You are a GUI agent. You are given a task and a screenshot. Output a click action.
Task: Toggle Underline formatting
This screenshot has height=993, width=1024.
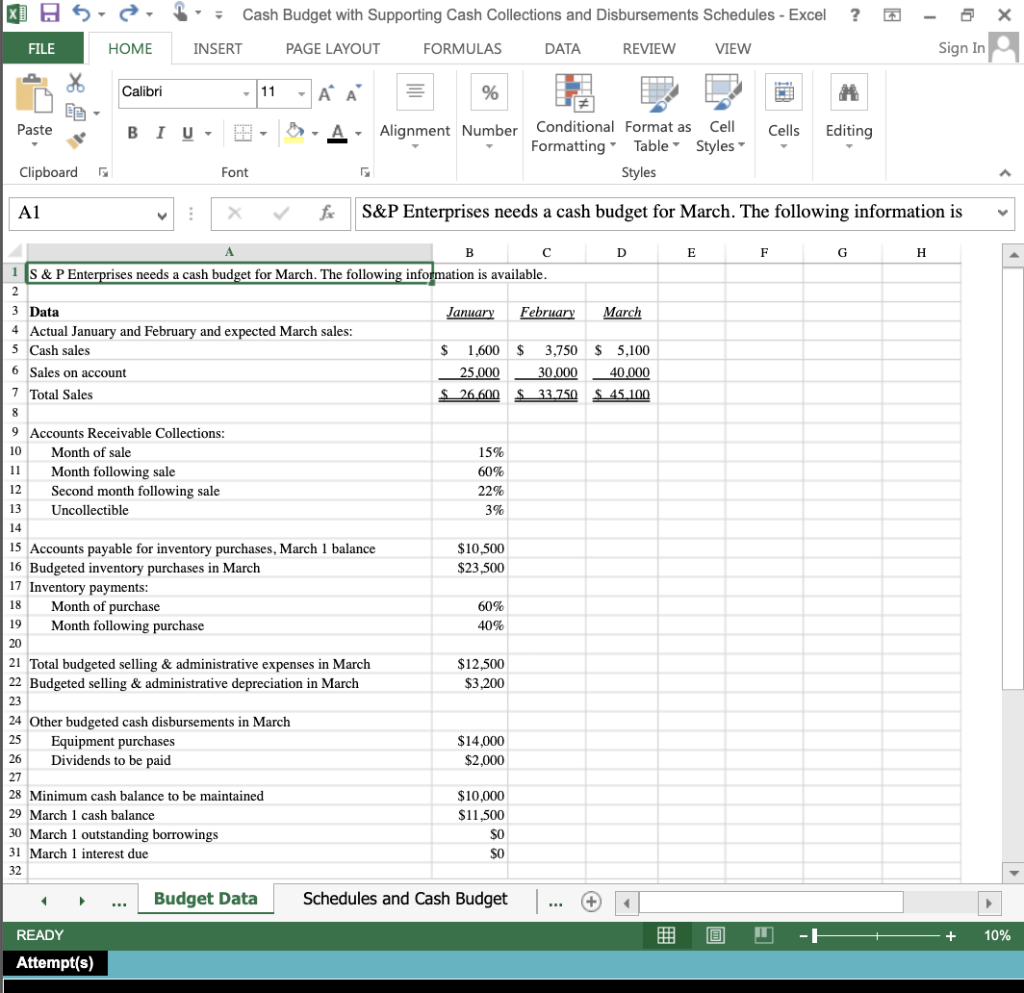pyautogui.click(x=187, y=133)
